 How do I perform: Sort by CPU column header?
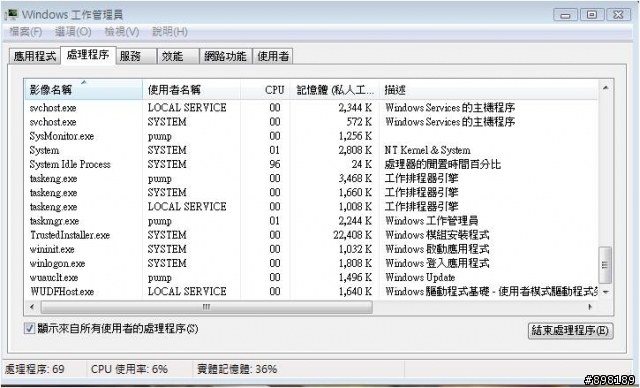pos(265,90)
